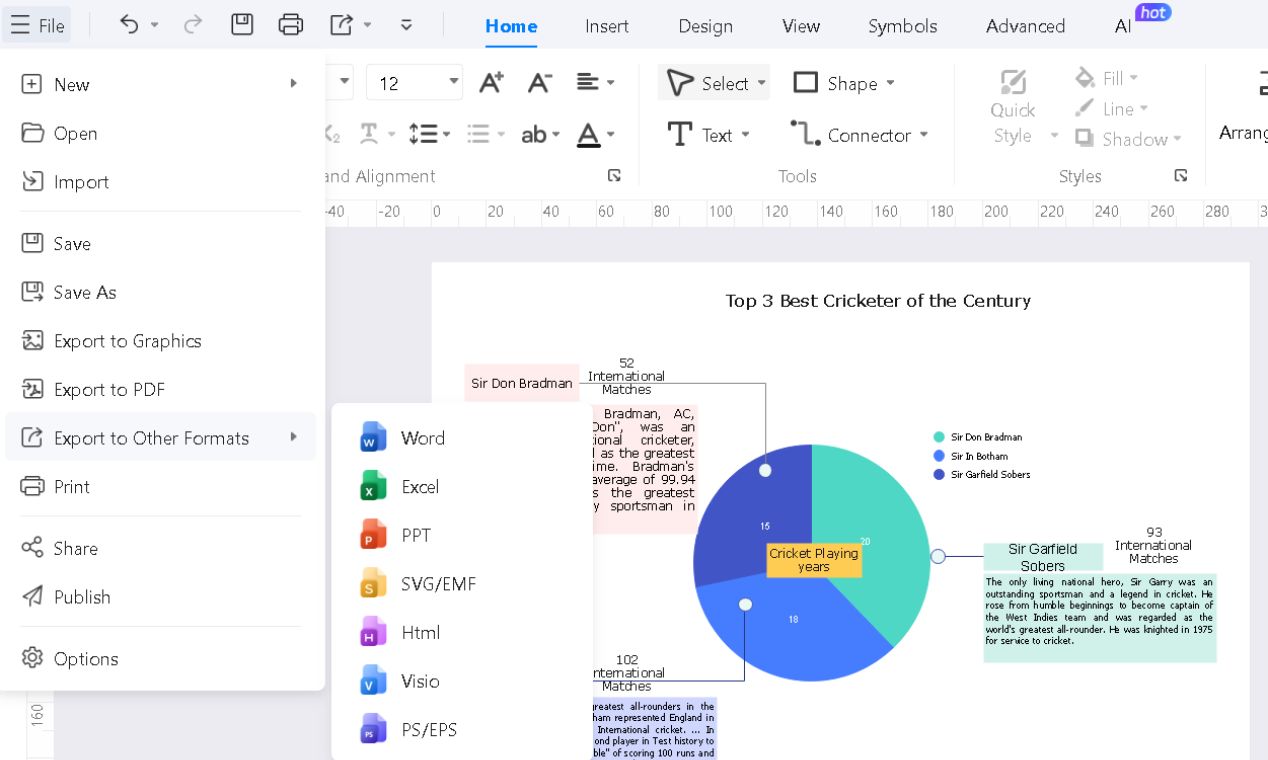
Task: Expand the Shape tool dropdown arrow
Action: [x=890, y=83]
